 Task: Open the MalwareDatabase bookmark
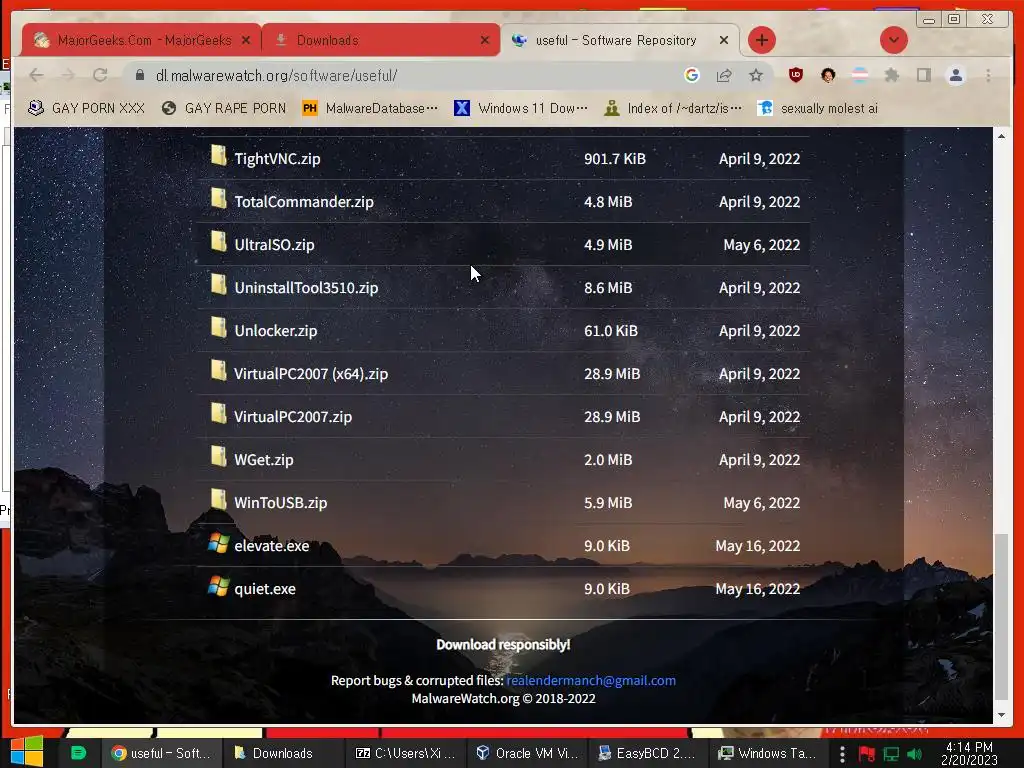(370, 108)
